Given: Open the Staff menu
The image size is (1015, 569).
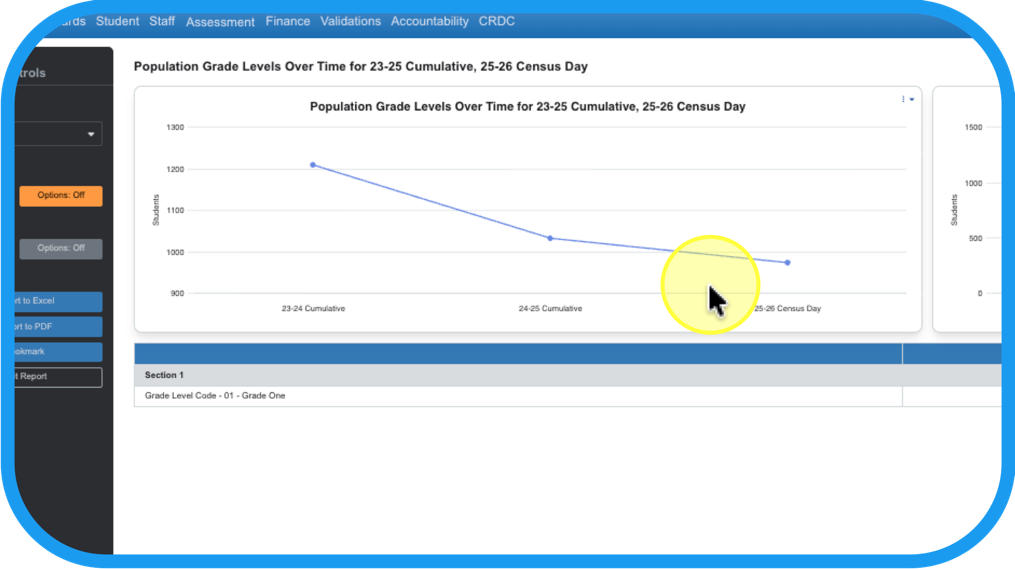Looking at the screenshot, I should [162, 21].
